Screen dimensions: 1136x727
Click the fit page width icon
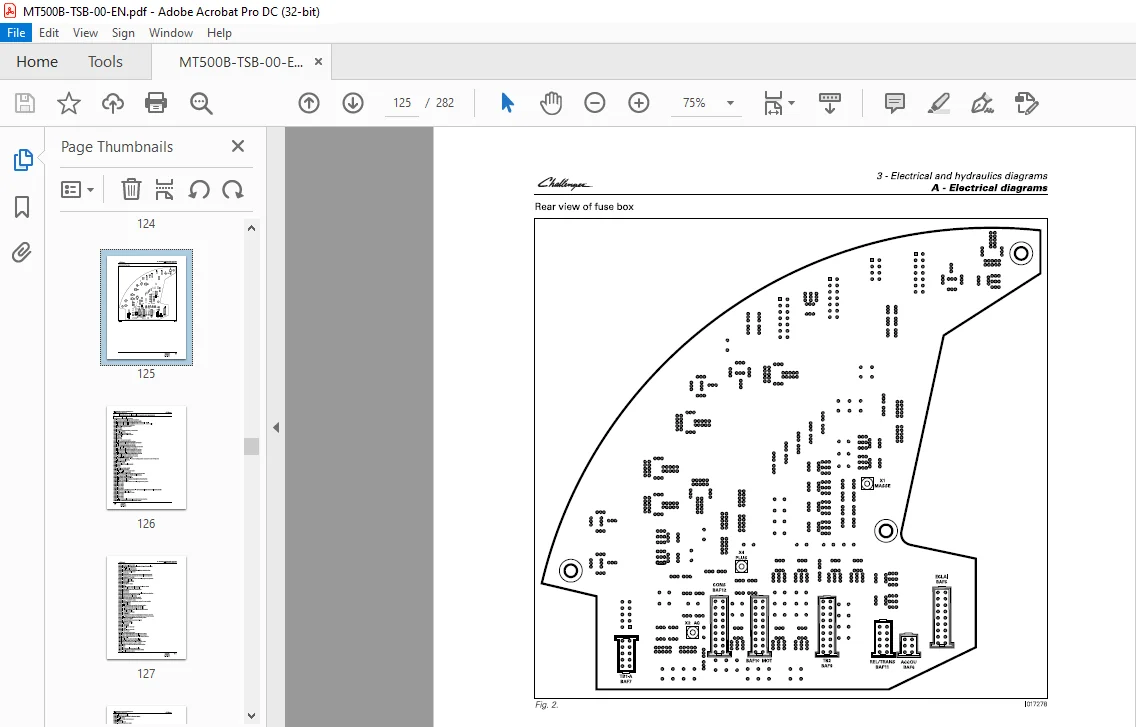tap(773, 103)
